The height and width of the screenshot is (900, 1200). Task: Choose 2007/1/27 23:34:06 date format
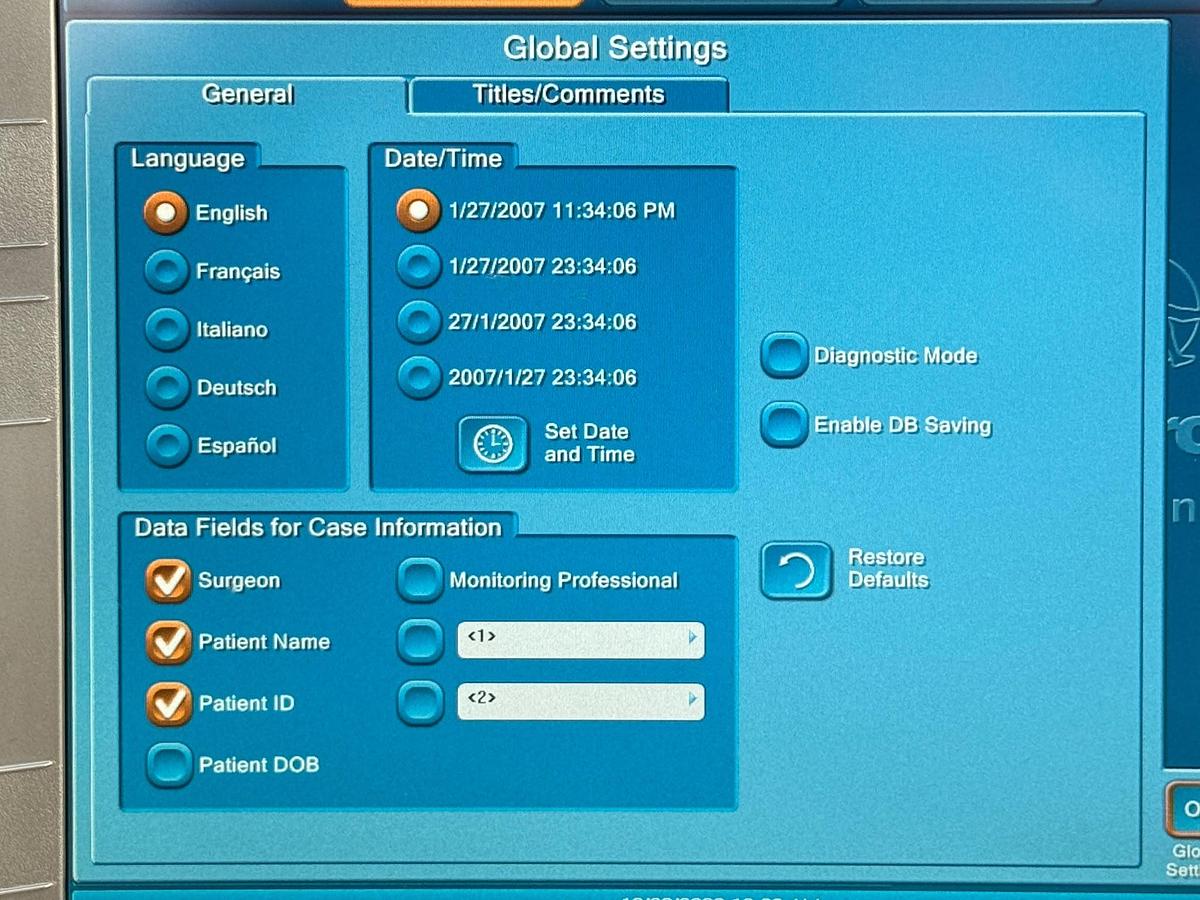pos(418,377)
